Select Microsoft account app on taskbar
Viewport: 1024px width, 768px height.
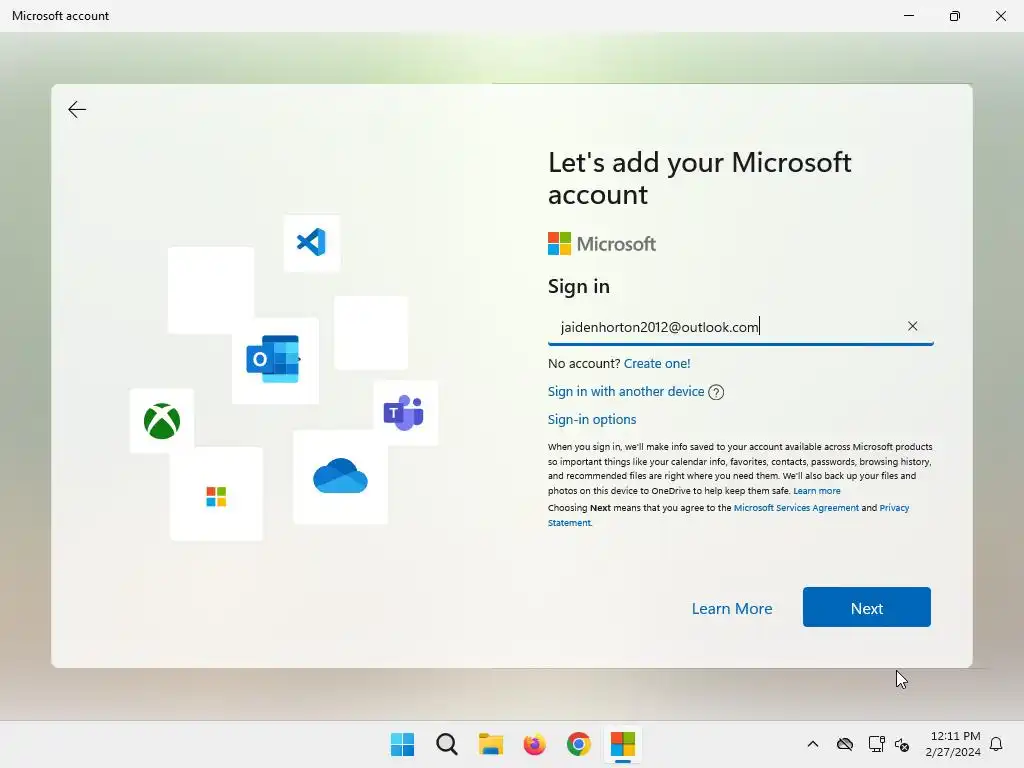(623, 744)
